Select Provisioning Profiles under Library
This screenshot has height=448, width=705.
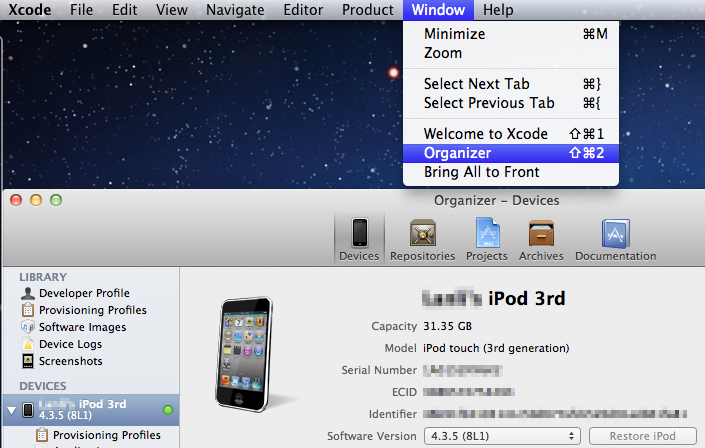(91, 310)
